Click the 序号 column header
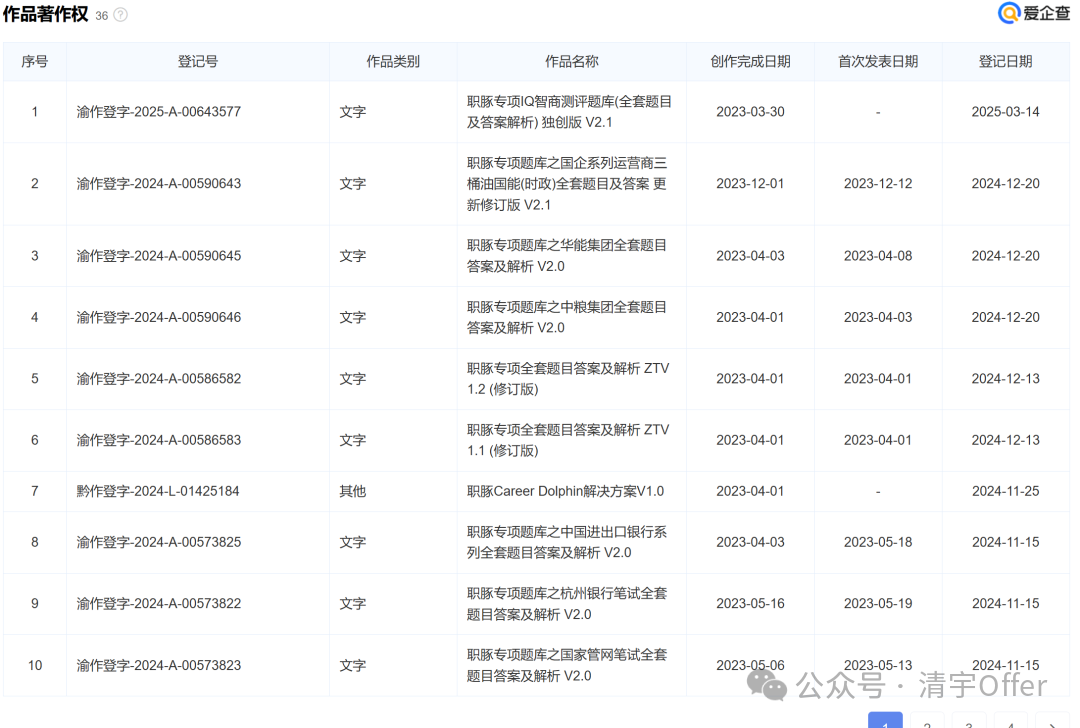The height and width of the screenshot is (728, 1080). tap(34, 61)
